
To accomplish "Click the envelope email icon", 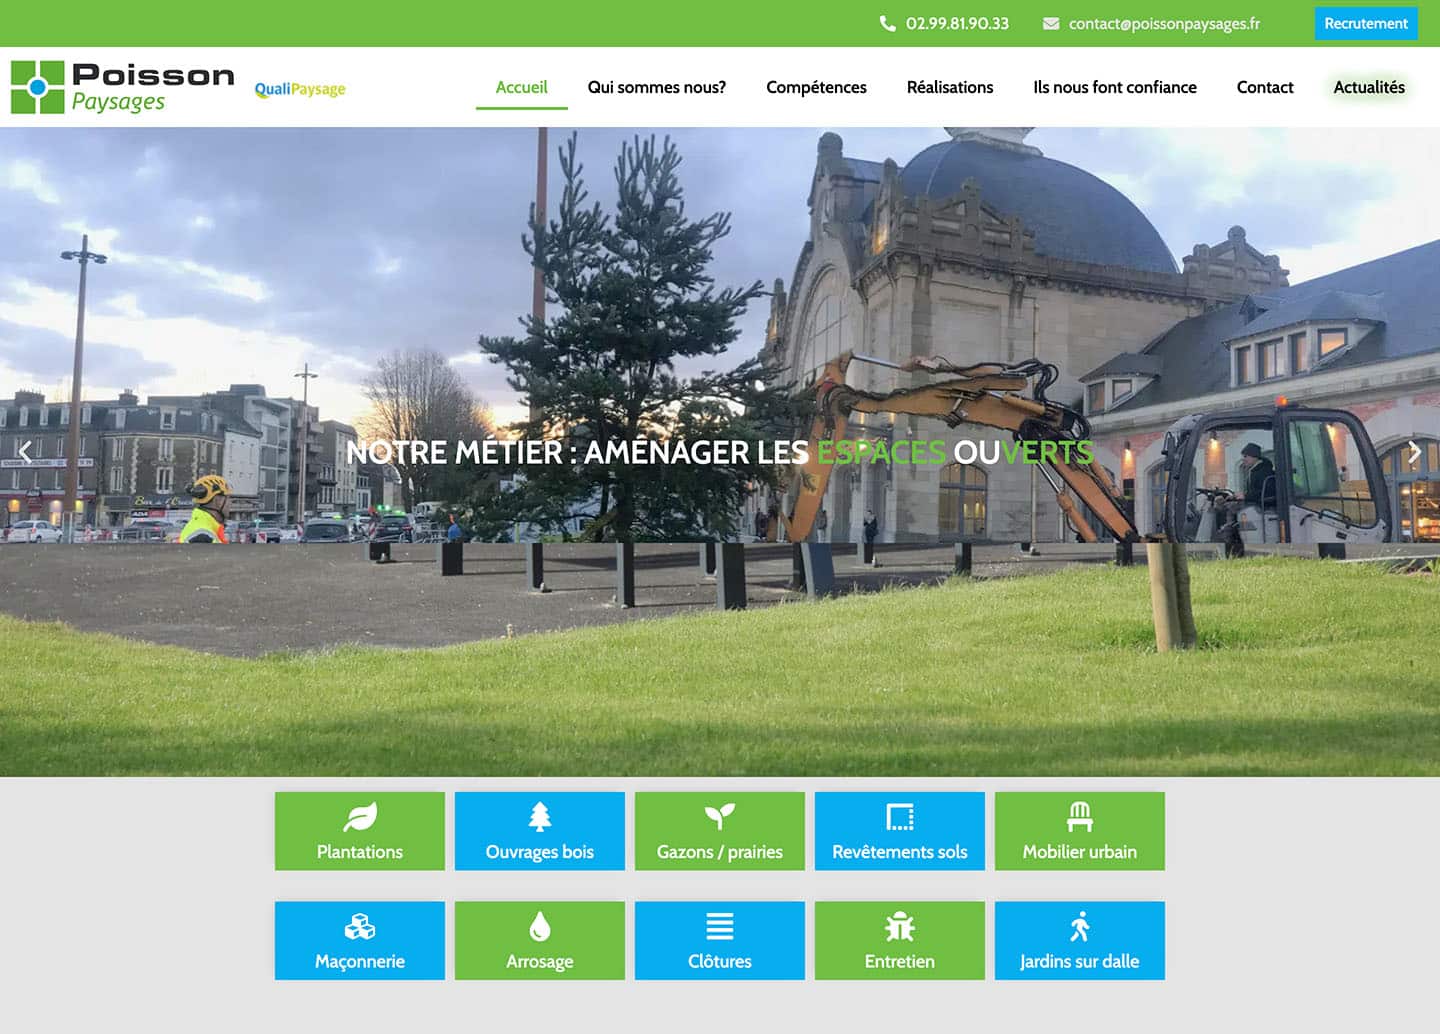I will [x=1051, y=23].
